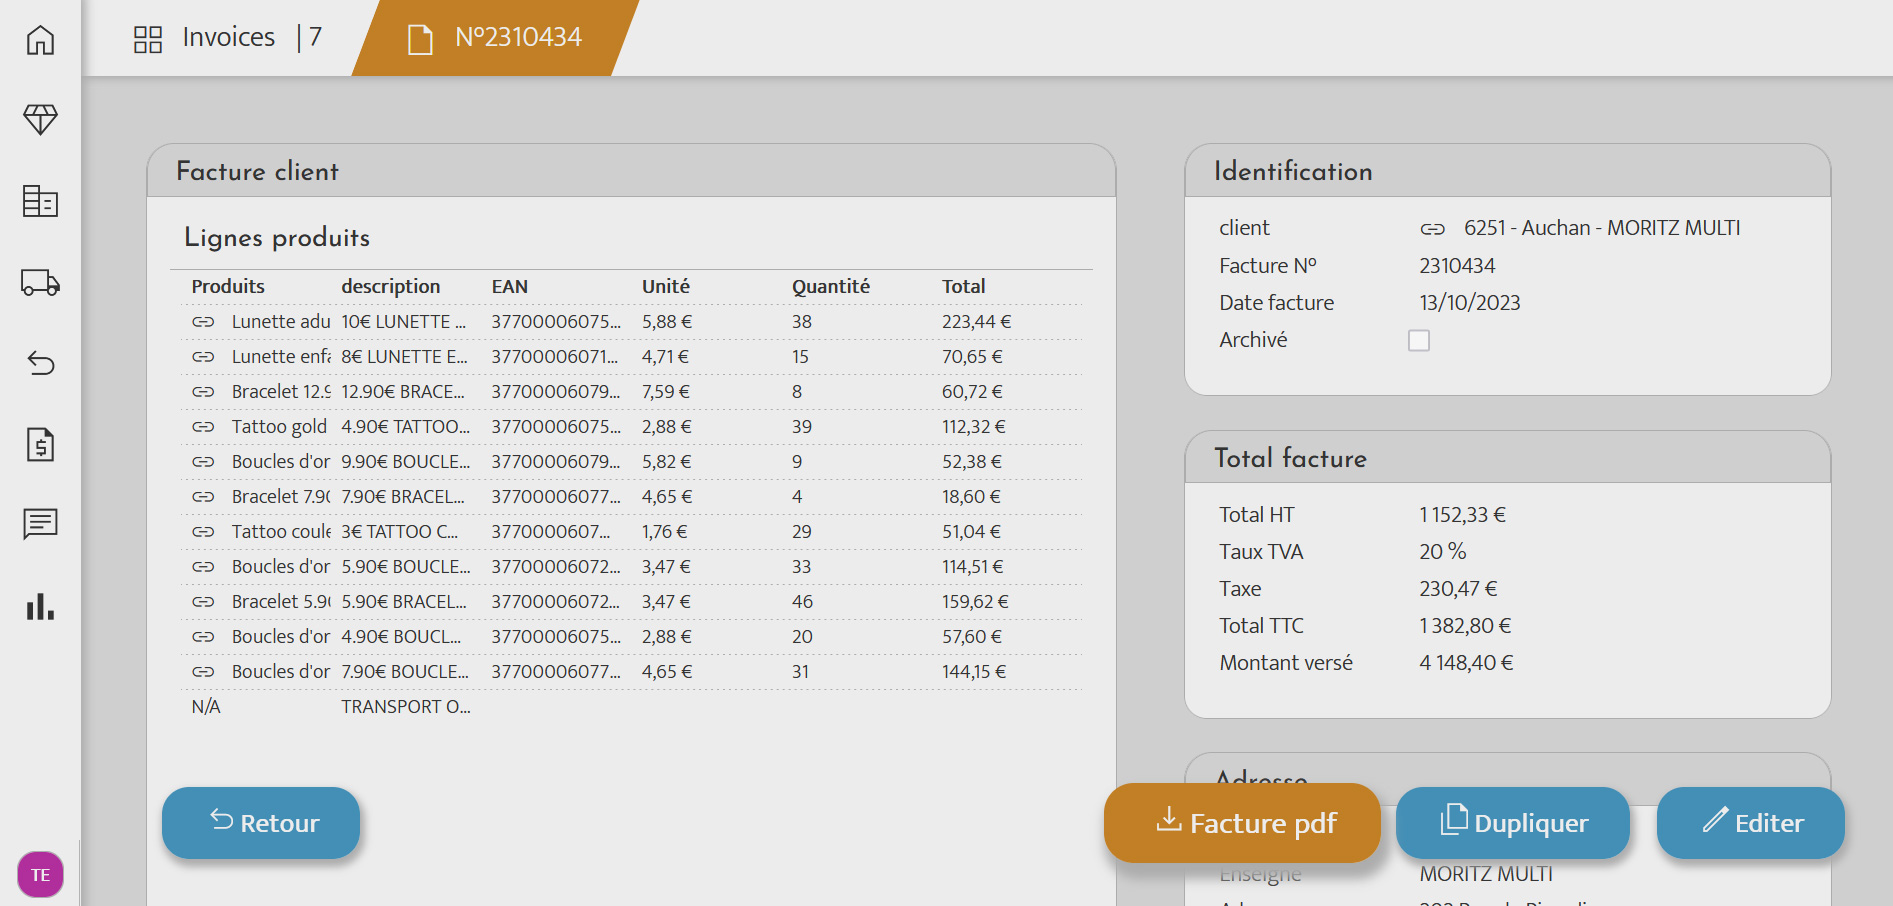Select the 10€ LUNETTE description cell
1893x906 pixels.
pos(404,321)
